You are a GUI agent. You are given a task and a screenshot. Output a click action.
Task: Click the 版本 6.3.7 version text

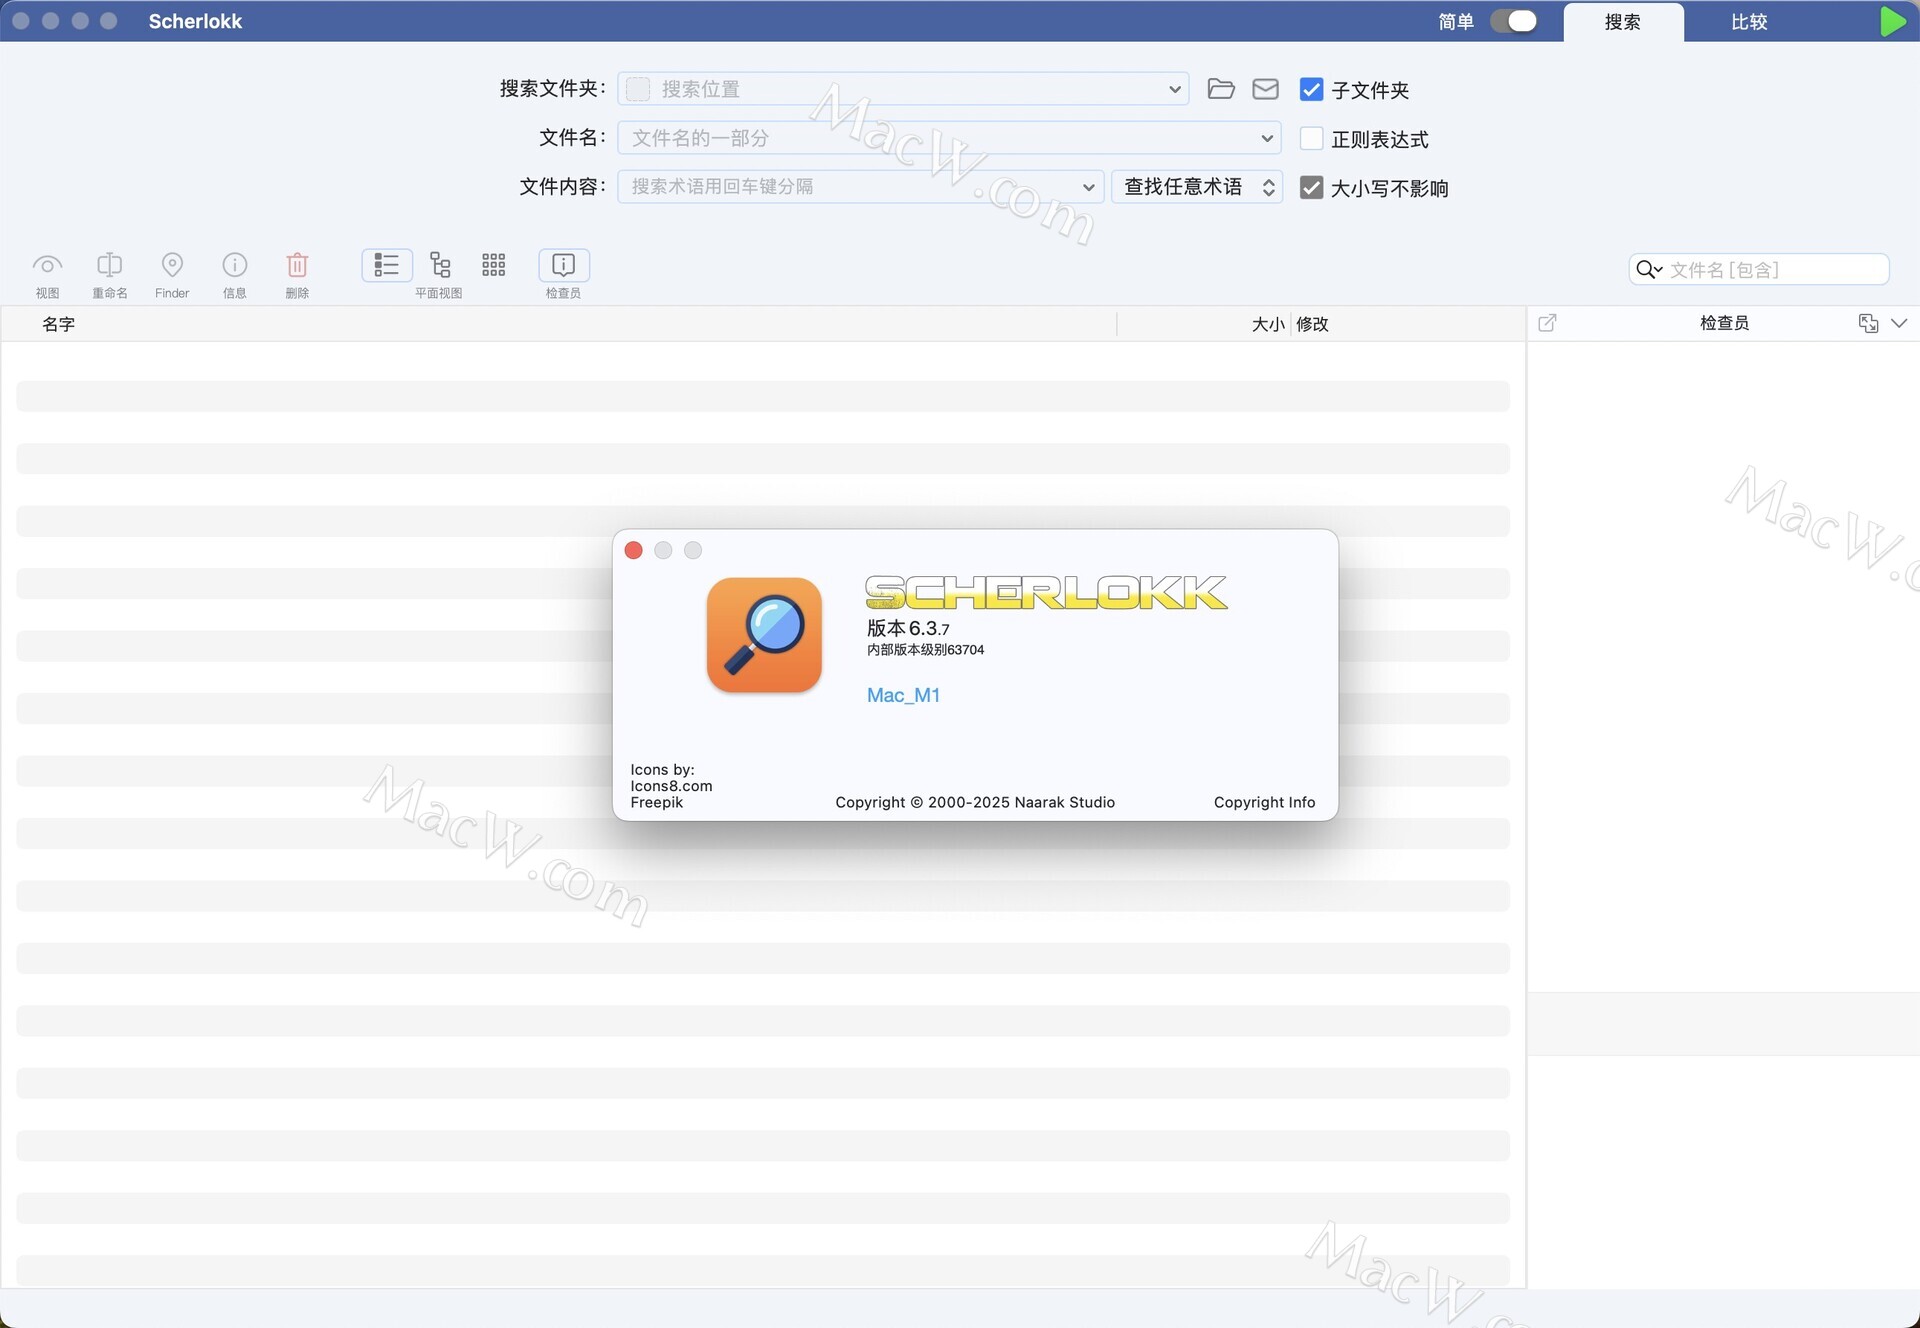point(908,628)
